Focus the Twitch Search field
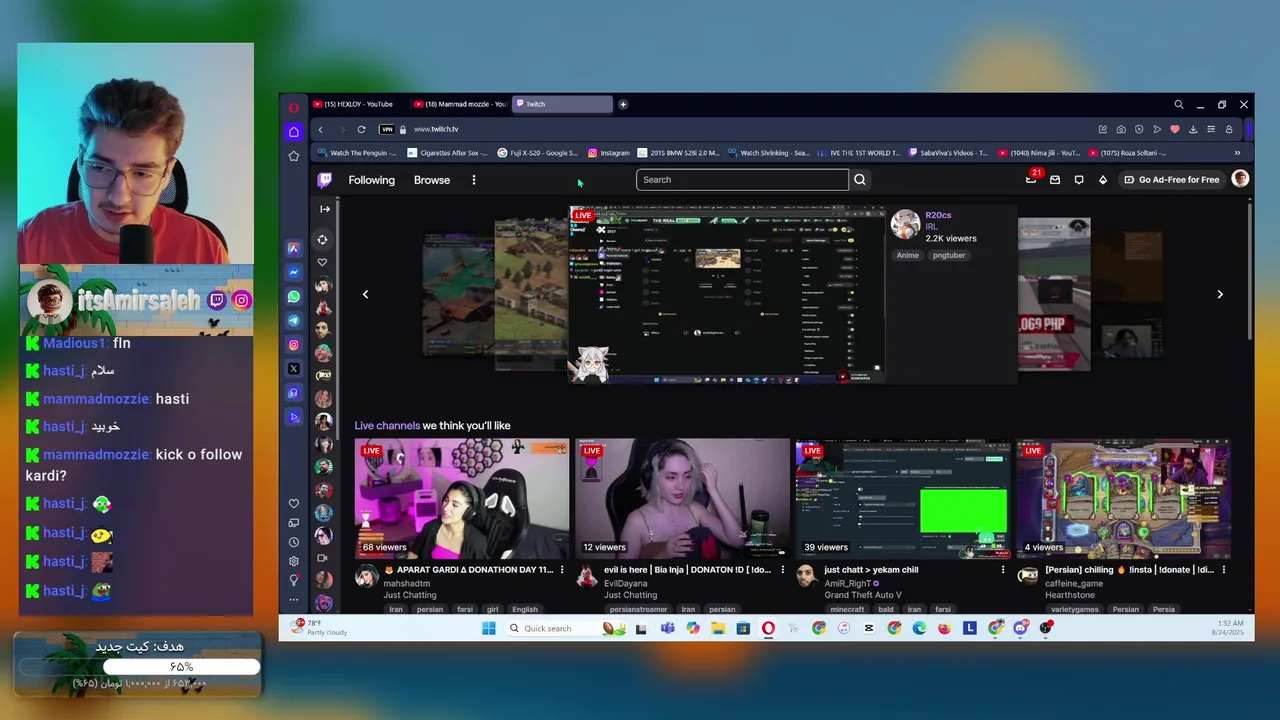This screenshot has width=1280, height=720. click(742, 180)
